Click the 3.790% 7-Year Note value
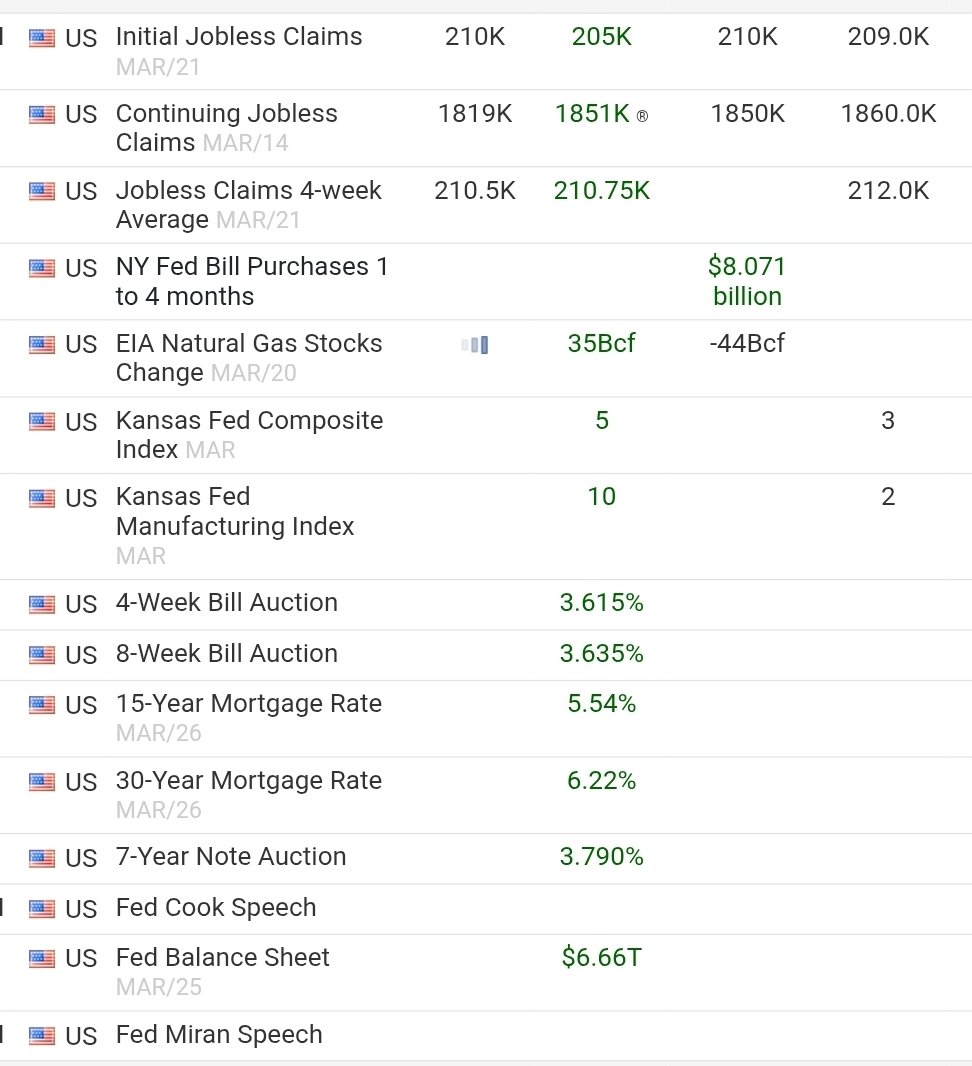Viewport: 972px width, 1066px height. tap(602, 857)
